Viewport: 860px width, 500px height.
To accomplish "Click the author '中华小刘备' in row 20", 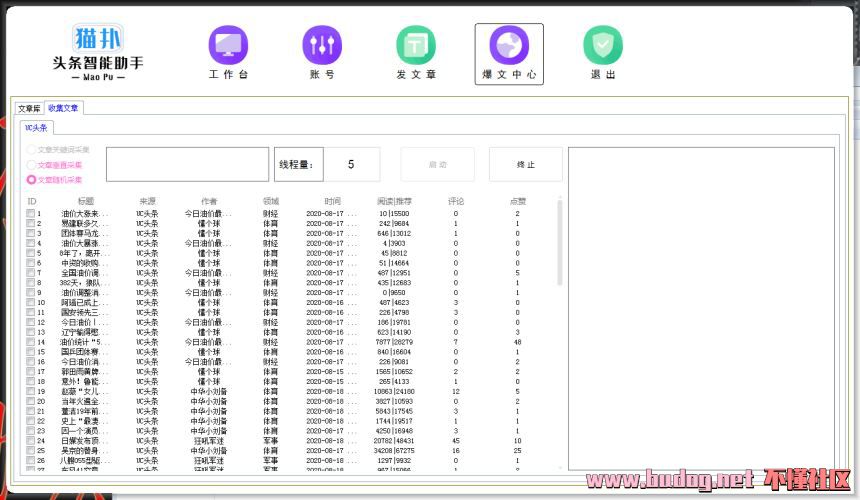I will pos(209,401).
